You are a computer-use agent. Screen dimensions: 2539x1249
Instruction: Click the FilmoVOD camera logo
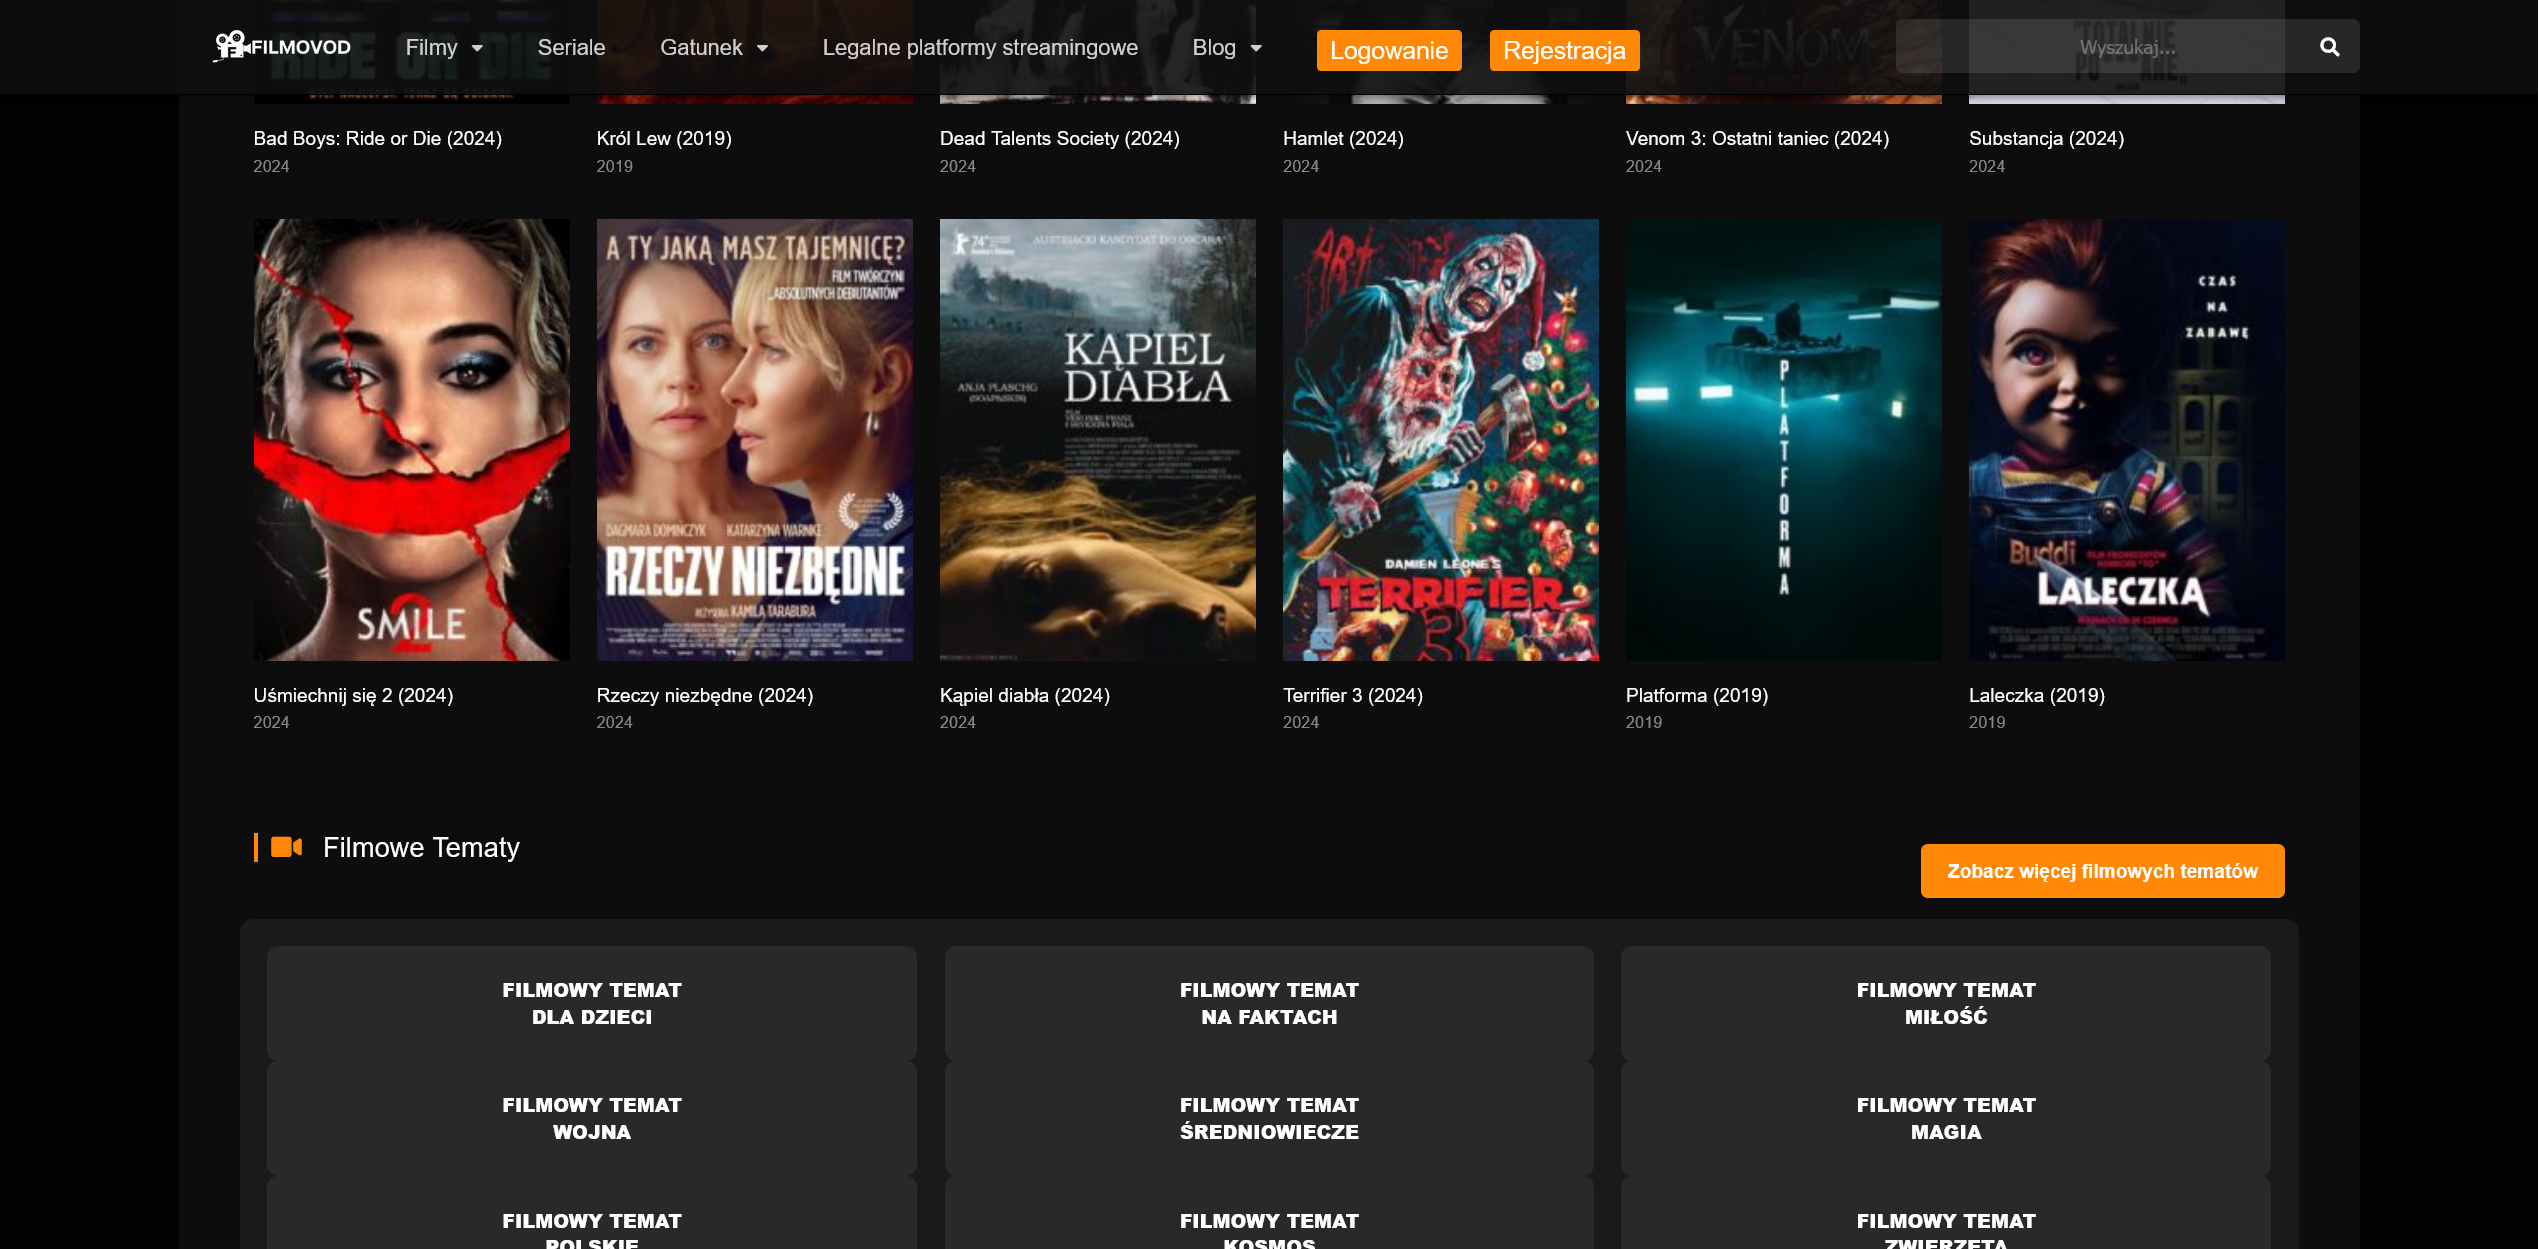pyautogui.click(x=283, y=46)
